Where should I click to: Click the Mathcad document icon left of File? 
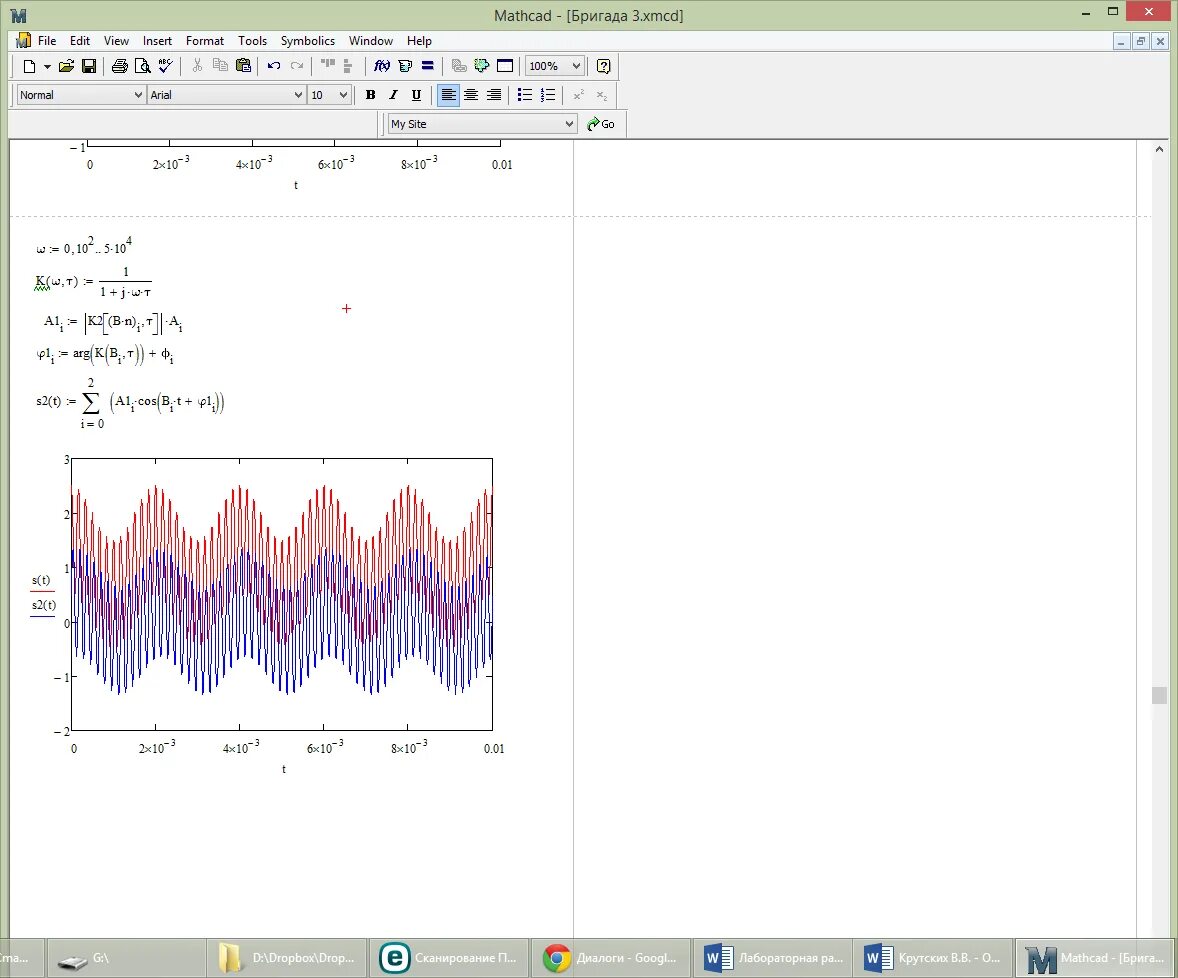point(23,41)
